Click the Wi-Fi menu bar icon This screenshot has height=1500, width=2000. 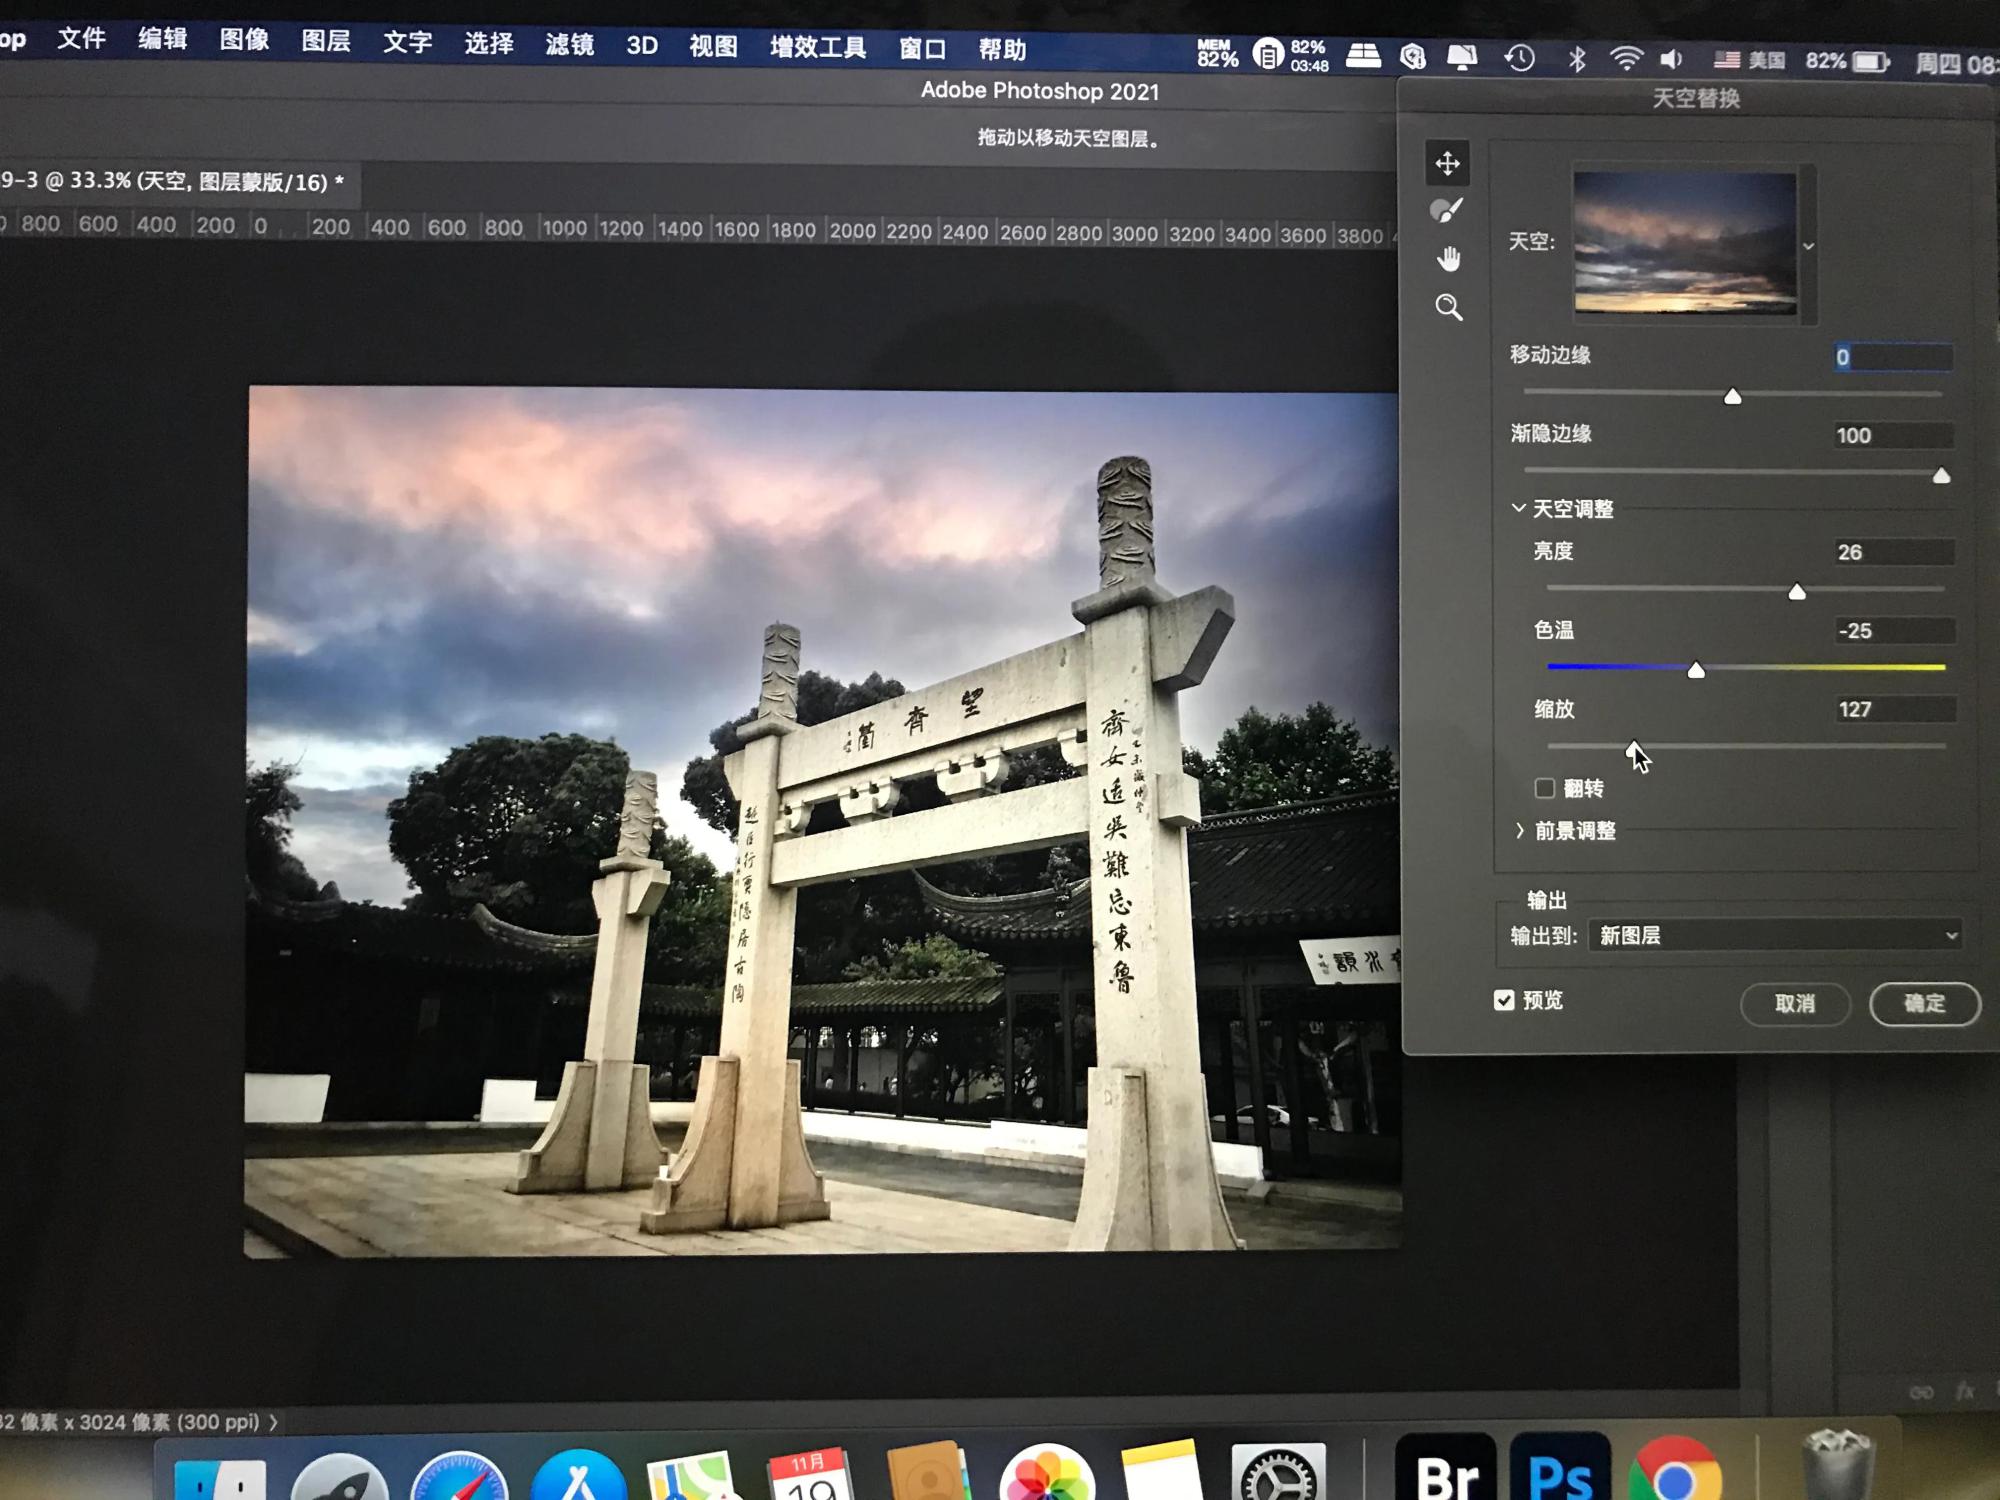pyautogui.click(x=1627, y=59)
